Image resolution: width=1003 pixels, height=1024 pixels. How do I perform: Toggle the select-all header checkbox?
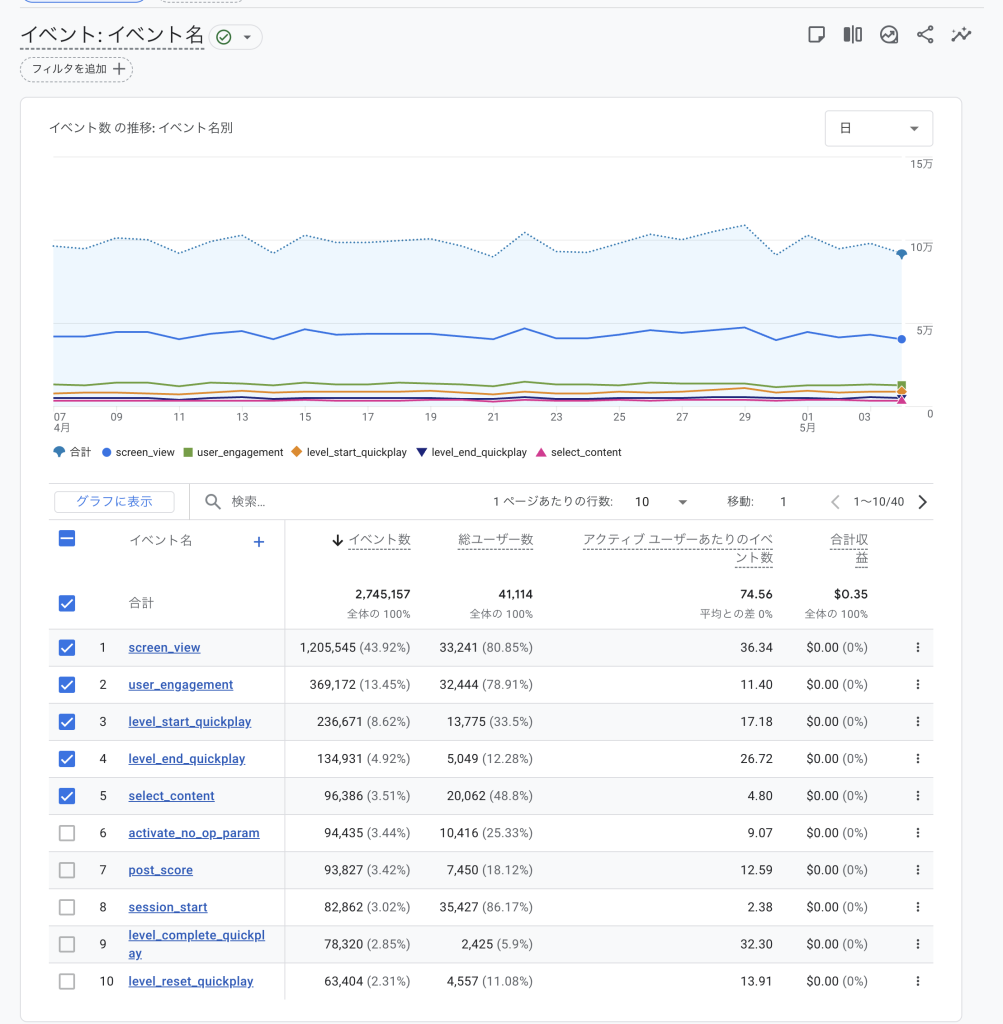tap(67, 538)
